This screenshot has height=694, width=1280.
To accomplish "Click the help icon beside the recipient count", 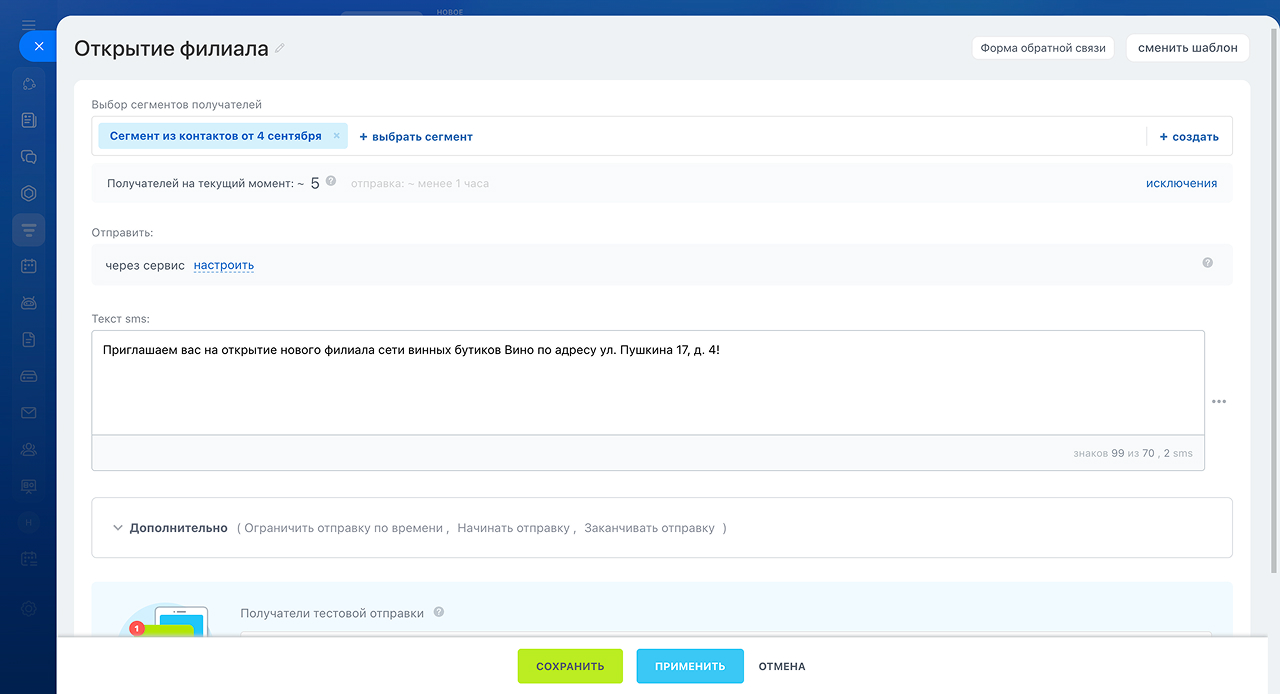I will pos(331,182).
